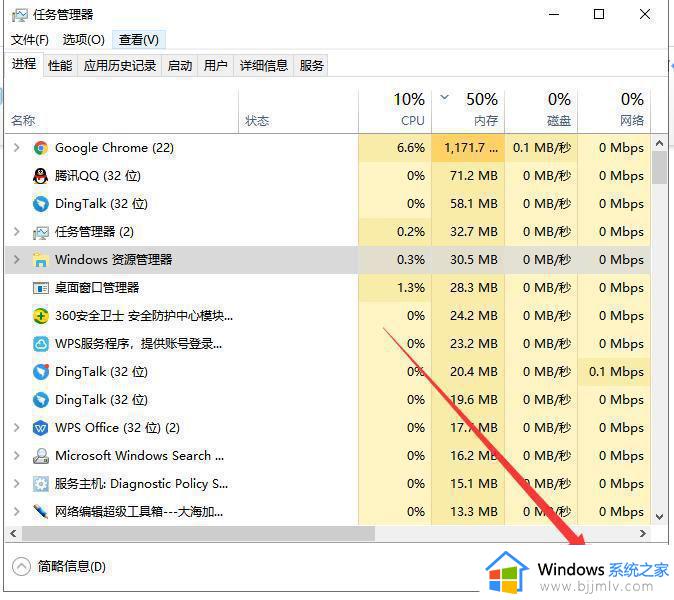Open the 文件(F) menu
Screen dimensions: 674x600
(30, 40)
